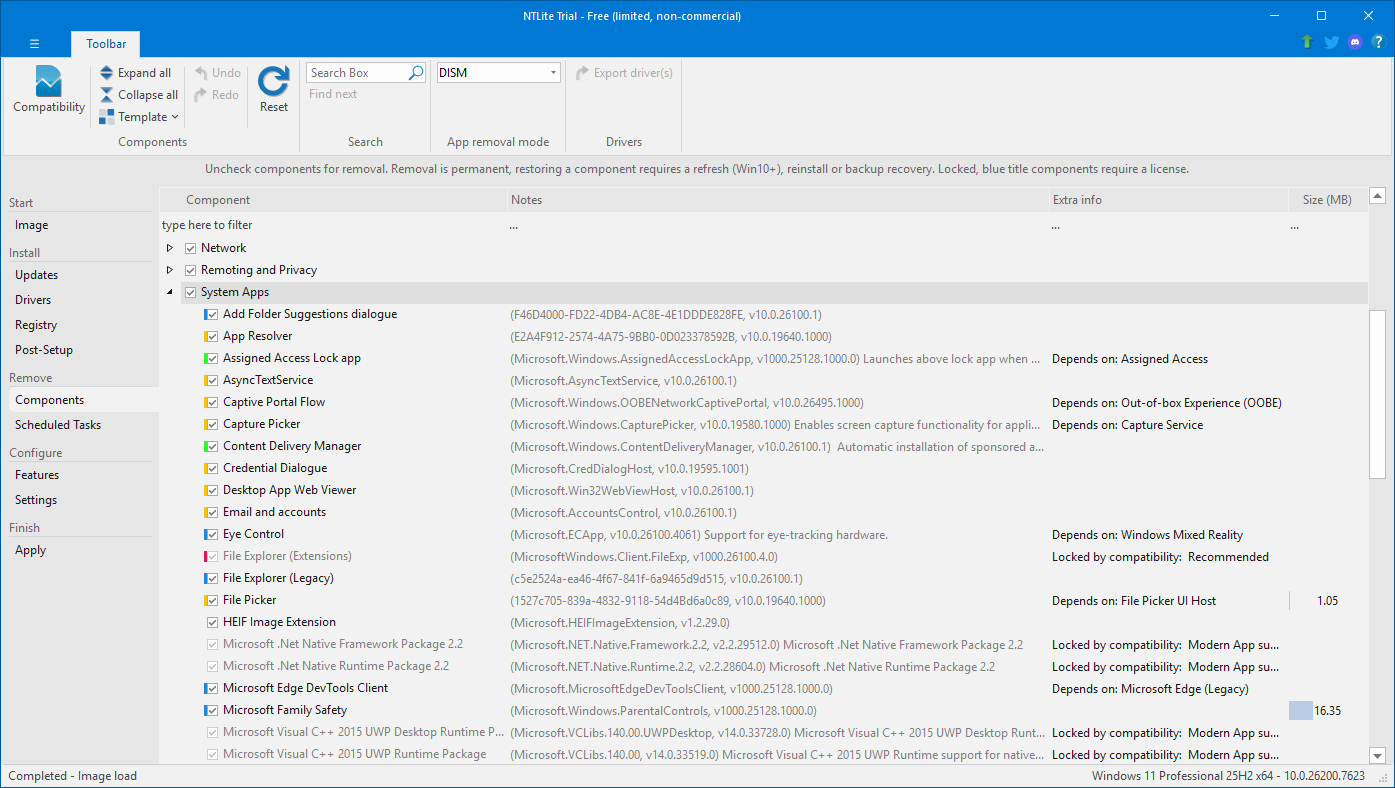Uncheck Content Delivery Manager checkbox
The height and width of the screenshot is (788, 1395).
[x=212, y=446]
